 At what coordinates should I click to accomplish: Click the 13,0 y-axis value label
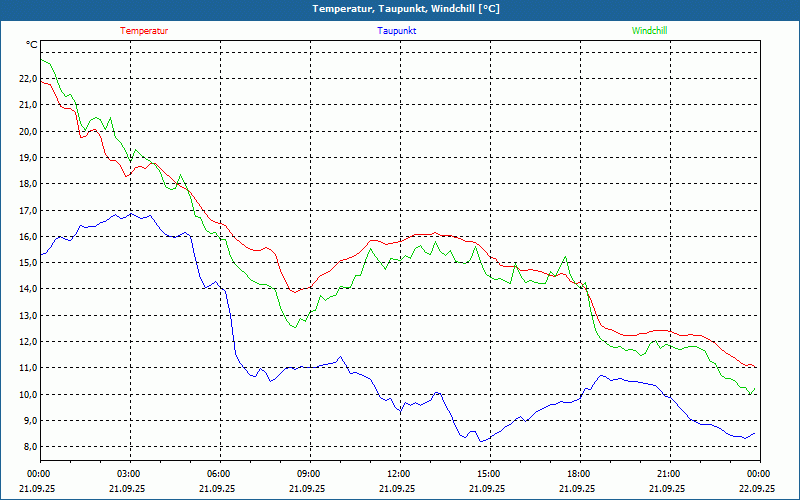tap(27, 315)
